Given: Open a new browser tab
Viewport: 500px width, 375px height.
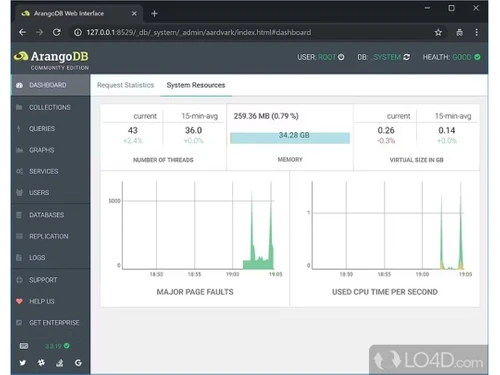Looking at the screenshot, I should pyautogui.click(x=154, y=14).
